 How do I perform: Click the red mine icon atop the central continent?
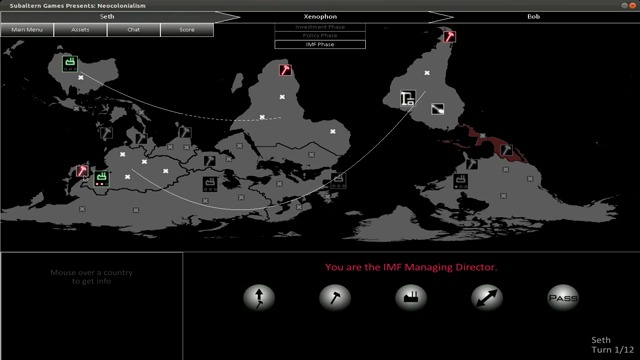pyautogui.click(x=285, y=70)
